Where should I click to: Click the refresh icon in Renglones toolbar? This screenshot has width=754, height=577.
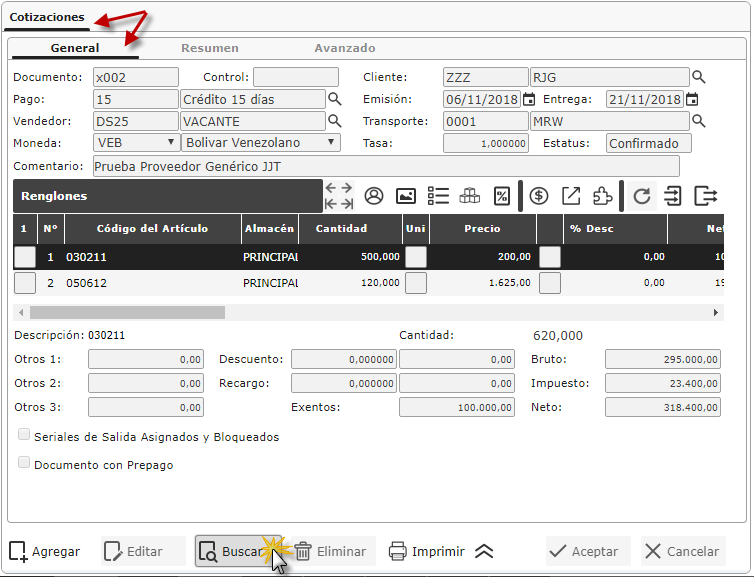[x=642, y=196]
